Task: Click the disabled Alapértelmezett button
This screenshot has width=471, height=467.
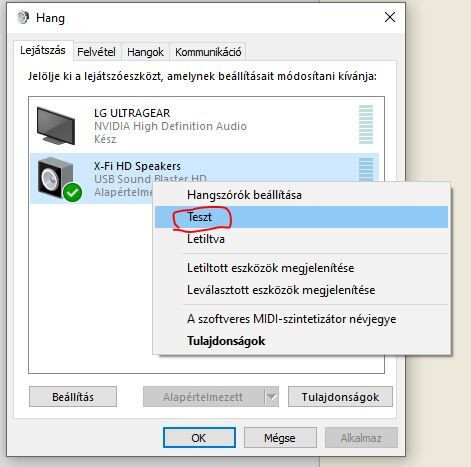Action: click(203, 397)
